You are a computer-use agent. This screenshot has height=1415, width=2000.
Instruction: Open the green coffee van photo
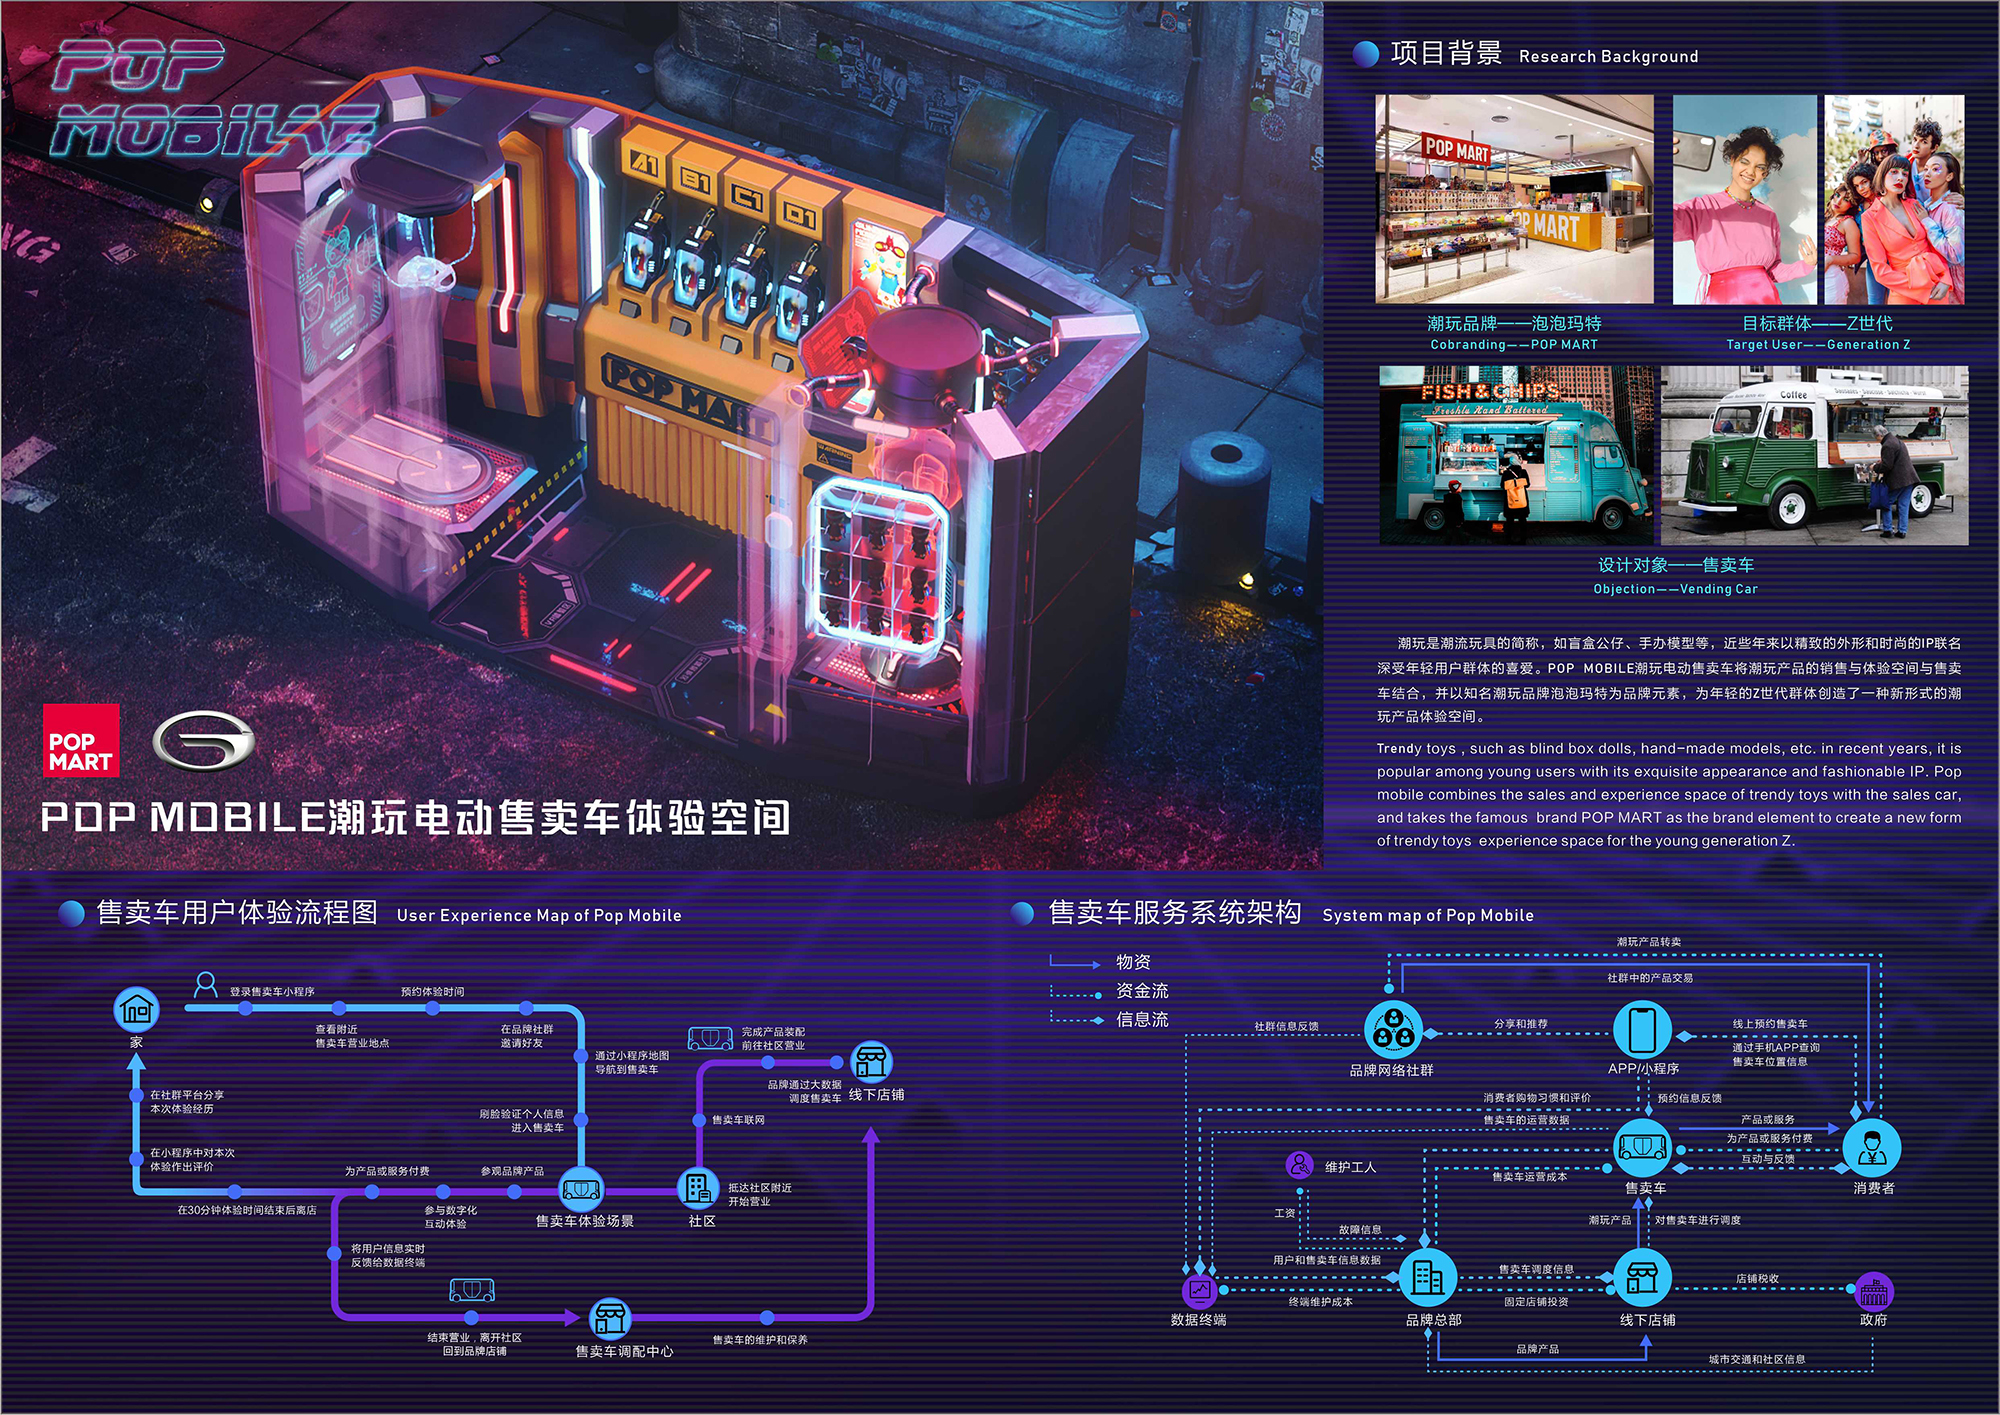[1814, 455]
